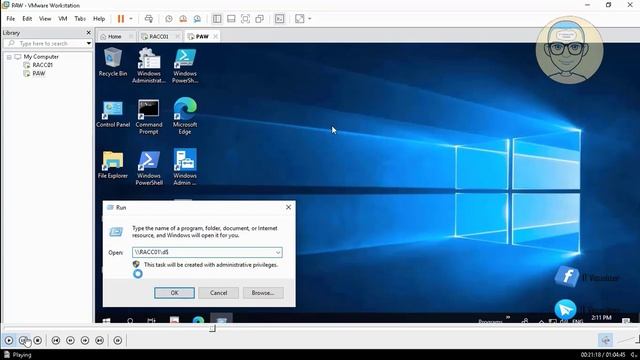Toggle the library sidebar view icon
This screenshot has width=640, height=360.
pos(217,19)
